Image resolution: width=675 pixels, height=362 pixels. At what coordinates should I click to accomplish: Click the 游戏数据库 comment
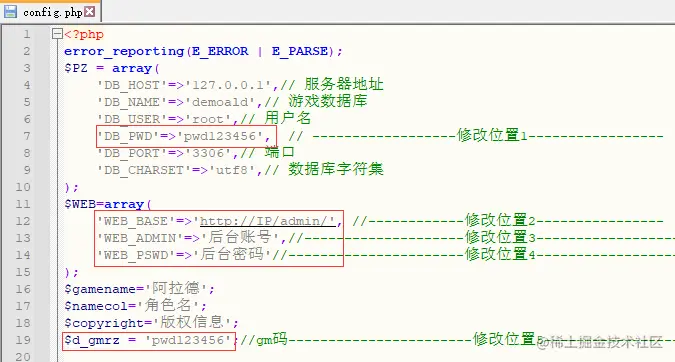click(328, 101)
